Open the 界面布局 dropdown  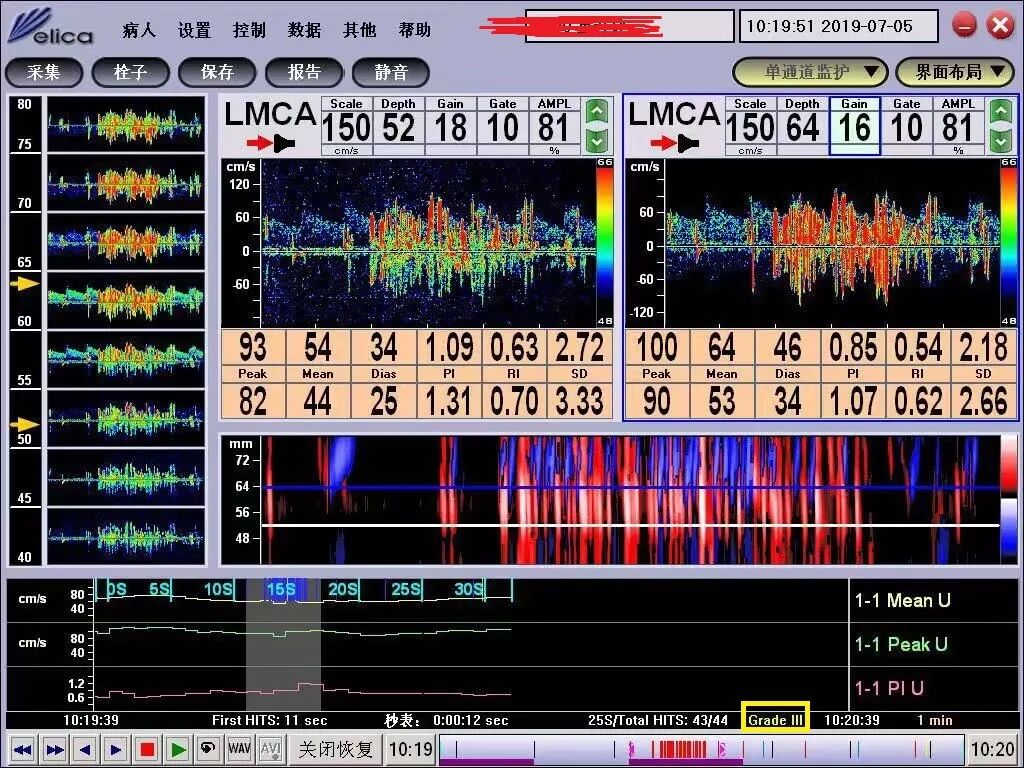click(955, 72)
